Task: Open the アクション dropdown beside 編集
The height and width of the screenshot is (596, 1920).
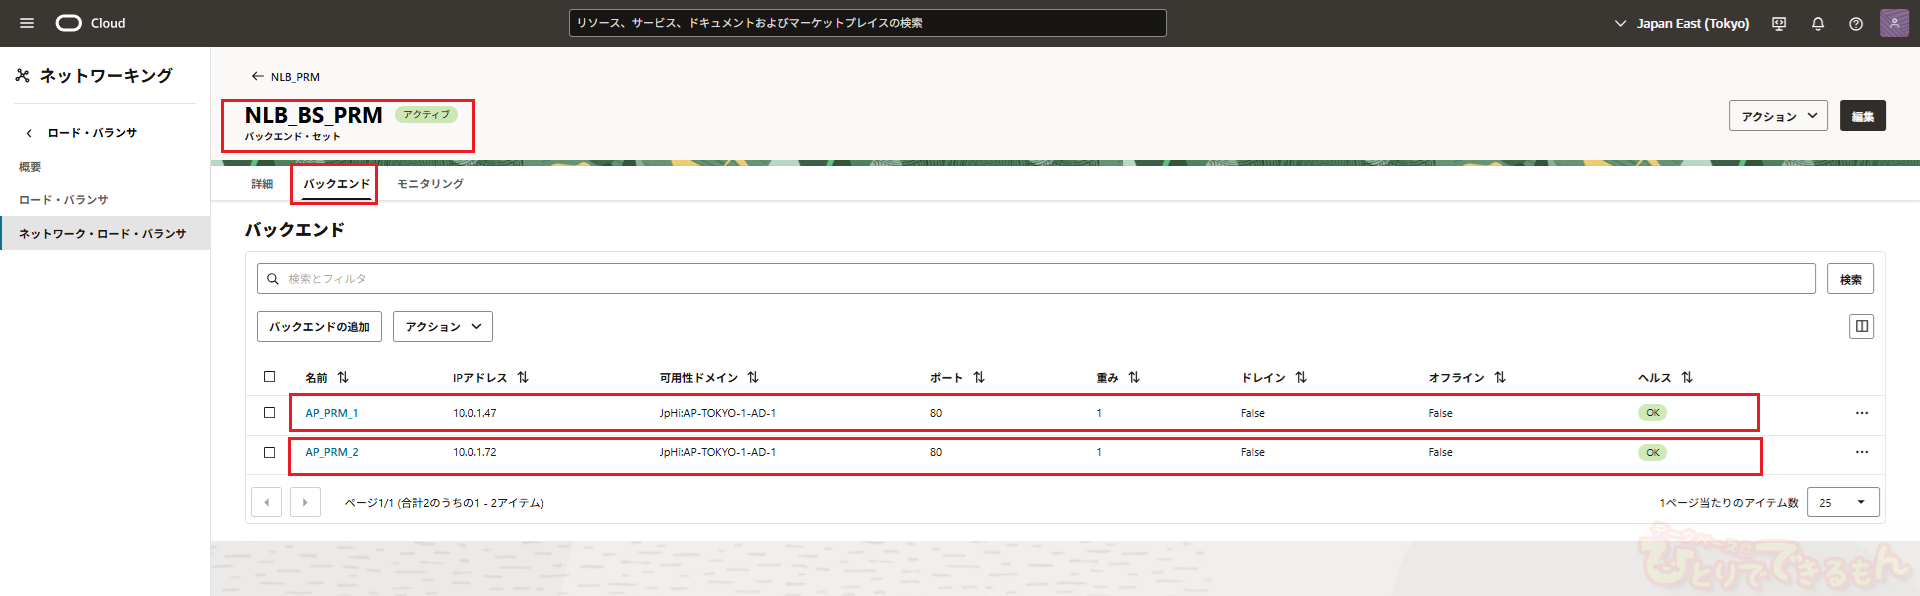Action: click(1778, 116)
